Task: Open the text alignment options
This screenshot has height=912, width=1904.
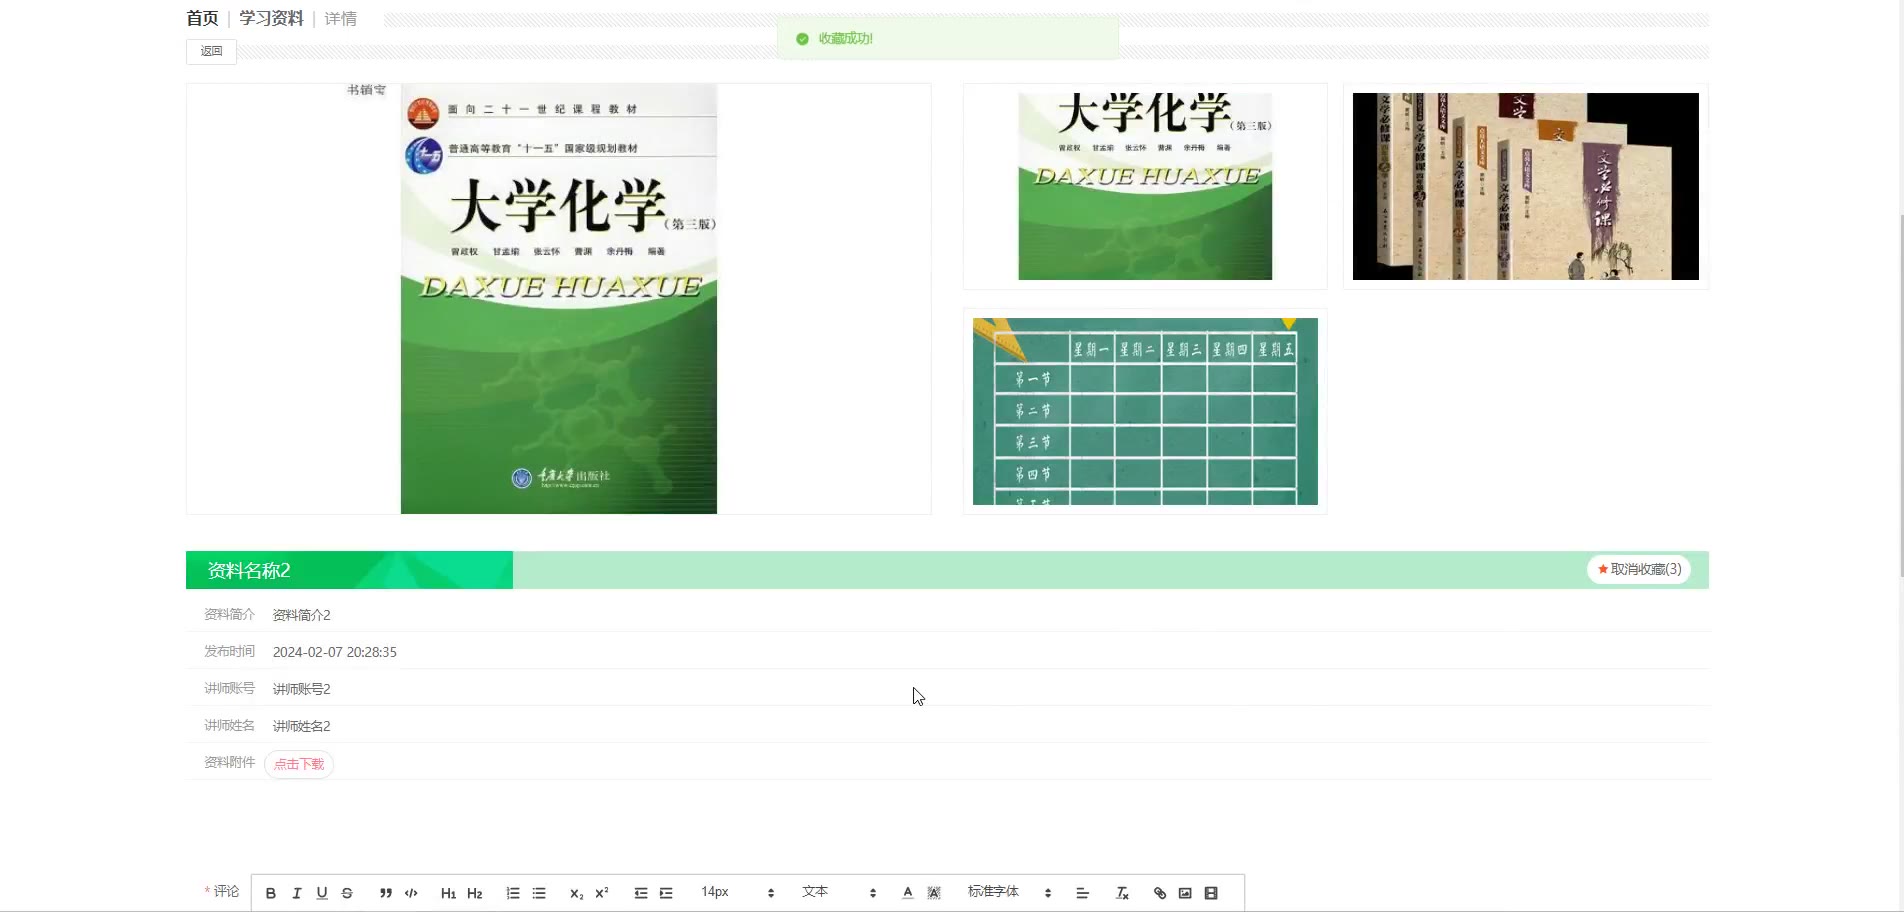Action: [1082, 893]
